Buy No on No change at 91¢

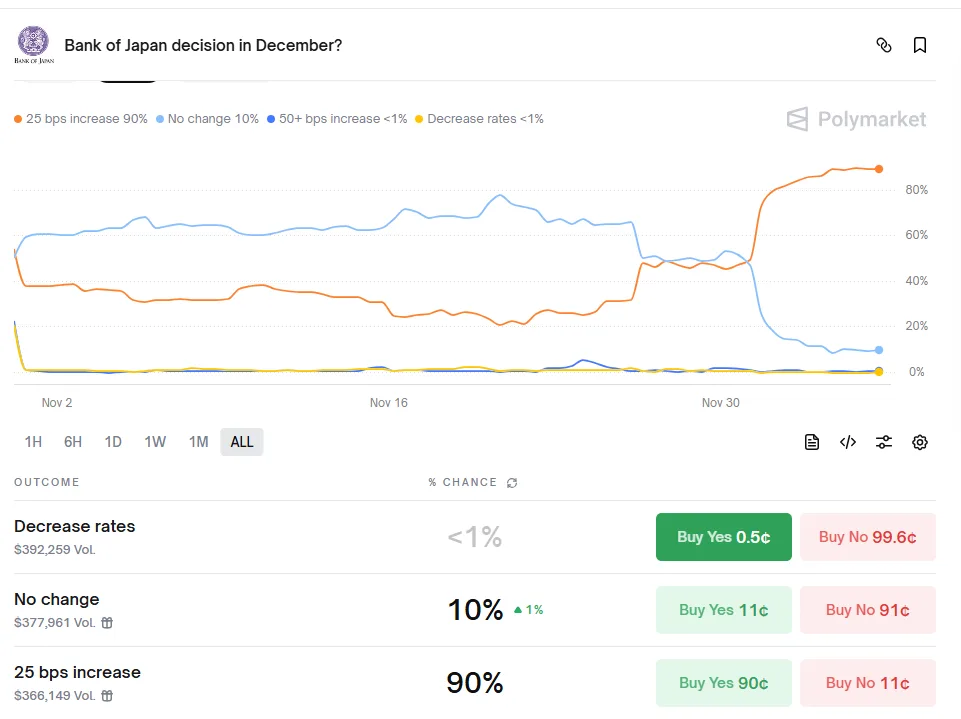pyautogui.click(x=867, y=610)
